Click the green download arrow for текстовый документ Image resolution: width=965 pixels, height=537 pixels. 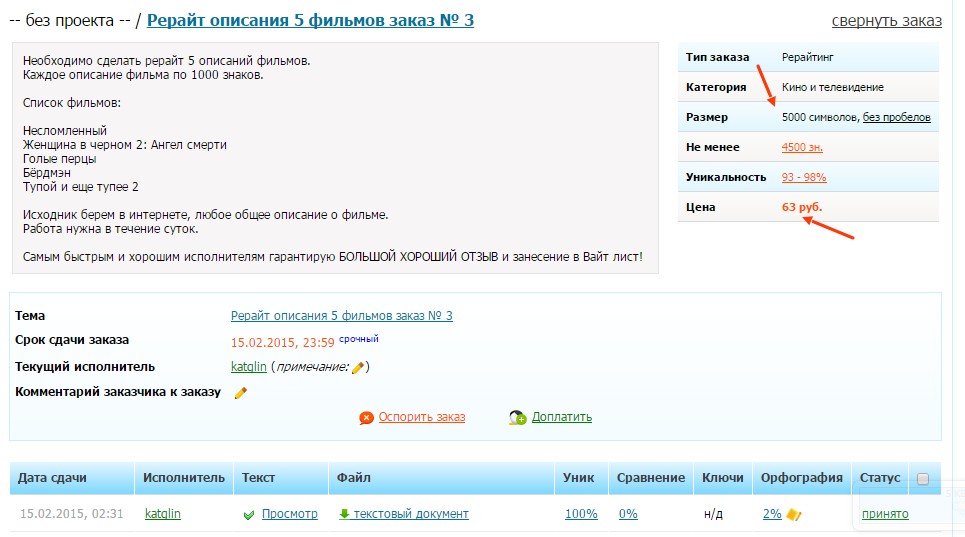(344, 514)
